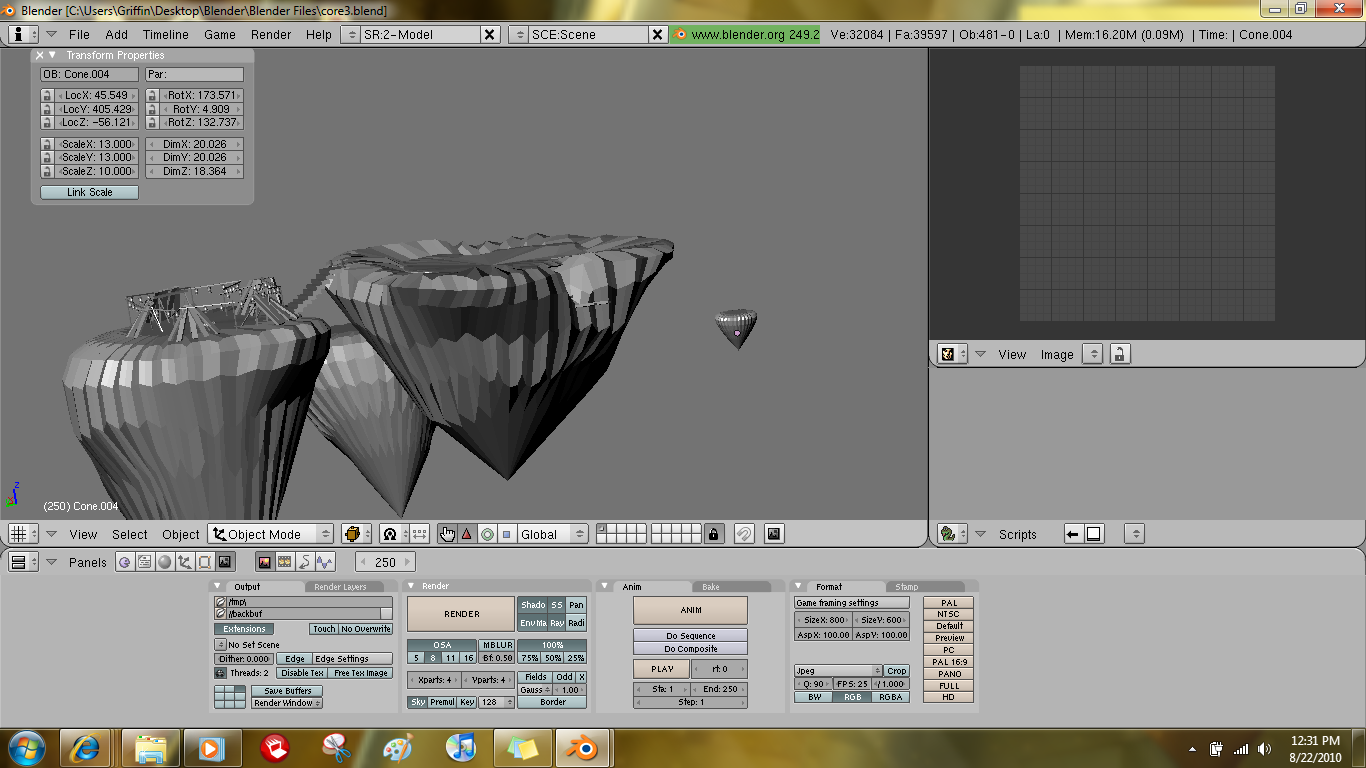Toggle the Extensions option in Output panel
Image resolution: width=1366 pixels, height=768 pixels.
click(x=244, y=629)
